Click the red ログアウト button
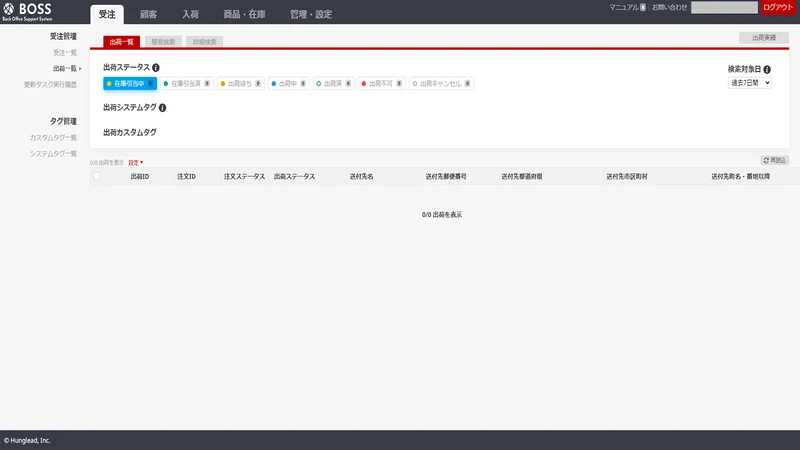 coord(779,7)
